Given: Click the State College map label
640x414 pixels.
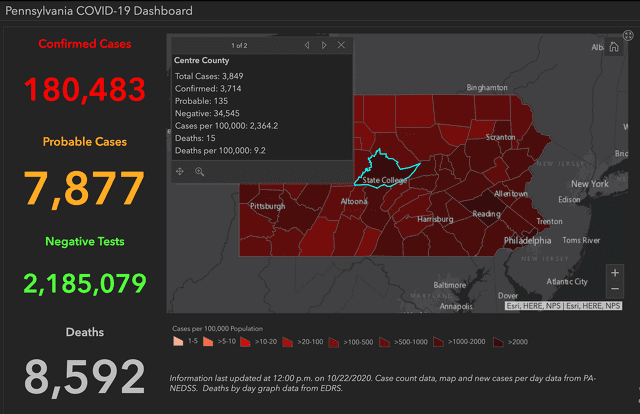Looking at the screenshot, I should pyautogui.click(x=384, y=180).
